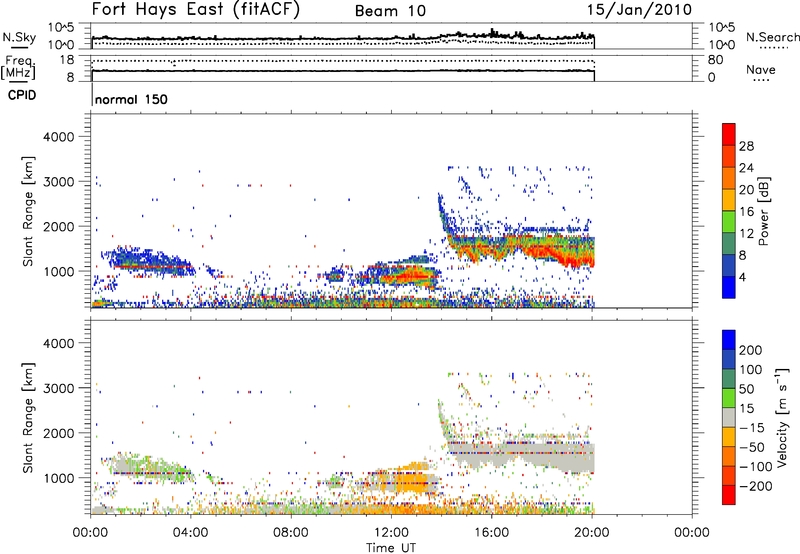This screenshot has width=800, height=554.
Task: Click the '80' tick on the Nave axis
Action: coord(715,60)
